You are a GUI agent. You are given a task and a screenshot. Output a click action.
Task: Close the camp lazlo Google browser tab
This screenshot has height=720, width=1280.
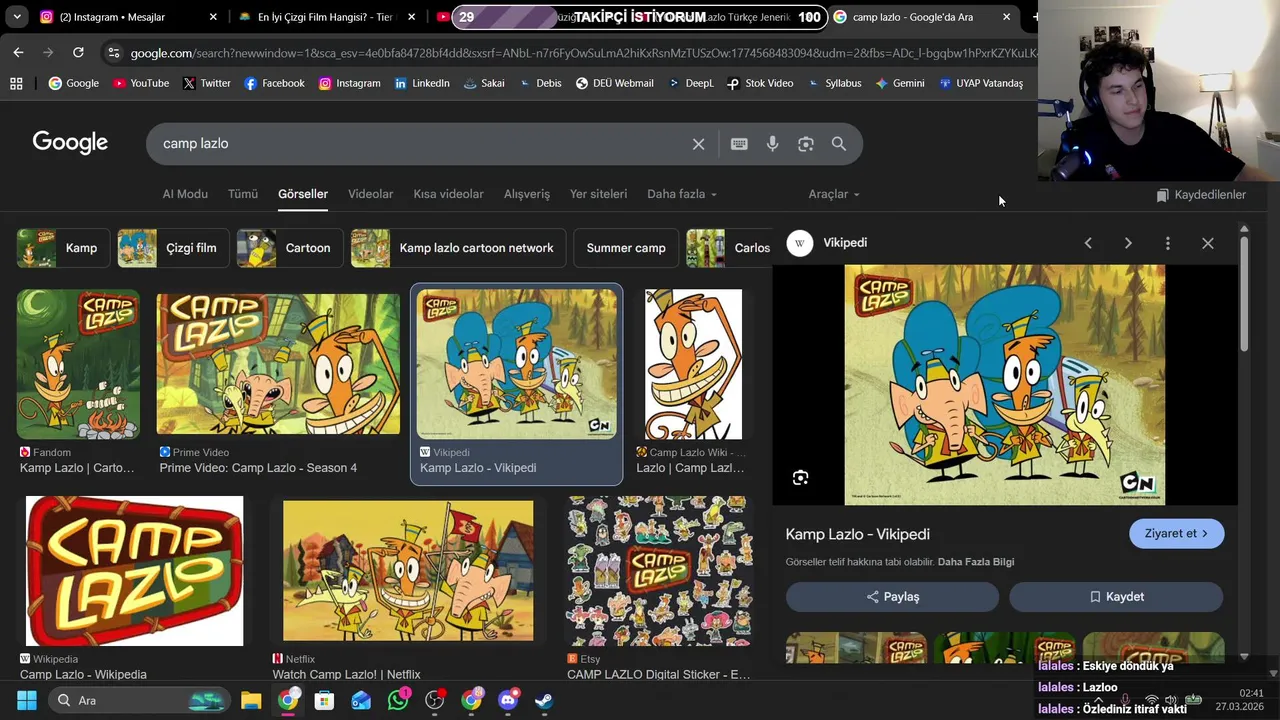click(1006, 17)
